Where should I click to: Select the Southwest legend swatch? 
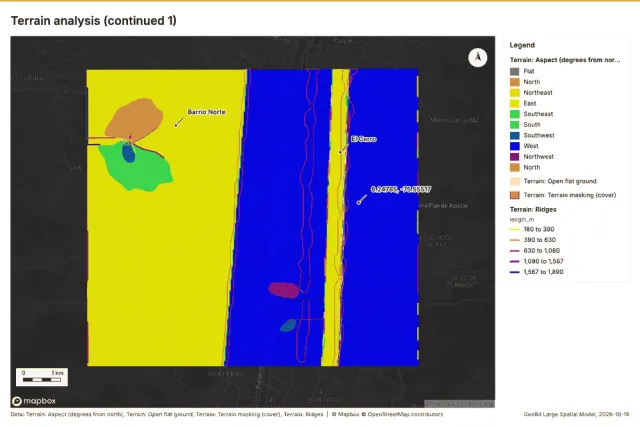(515, 135)
